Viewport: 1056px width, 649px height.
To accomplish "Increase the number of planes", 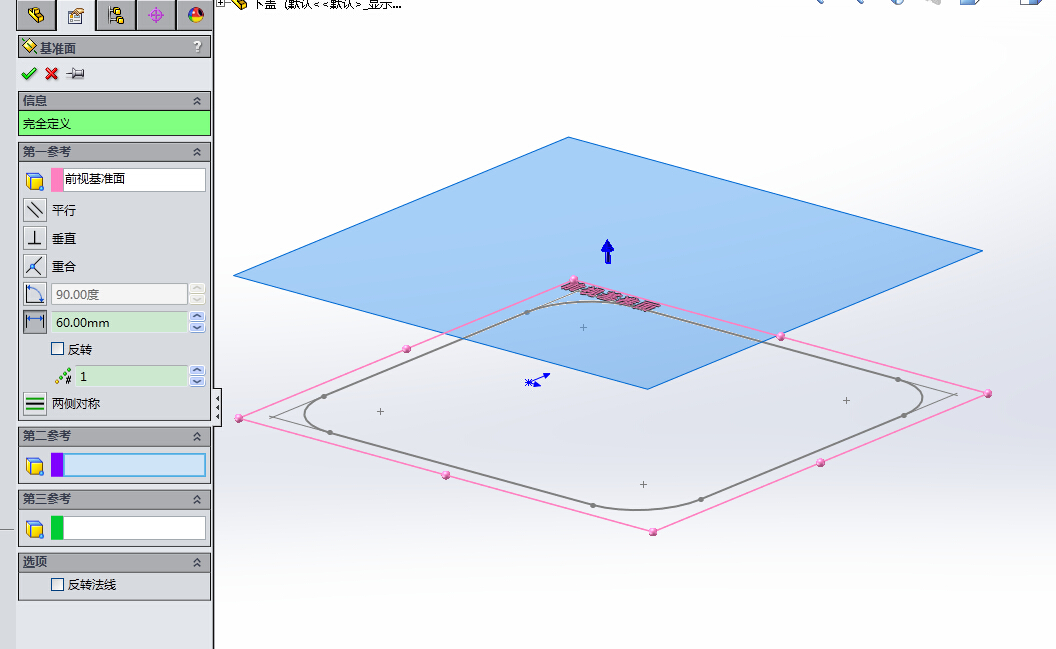I will click(x=197, y=370).
